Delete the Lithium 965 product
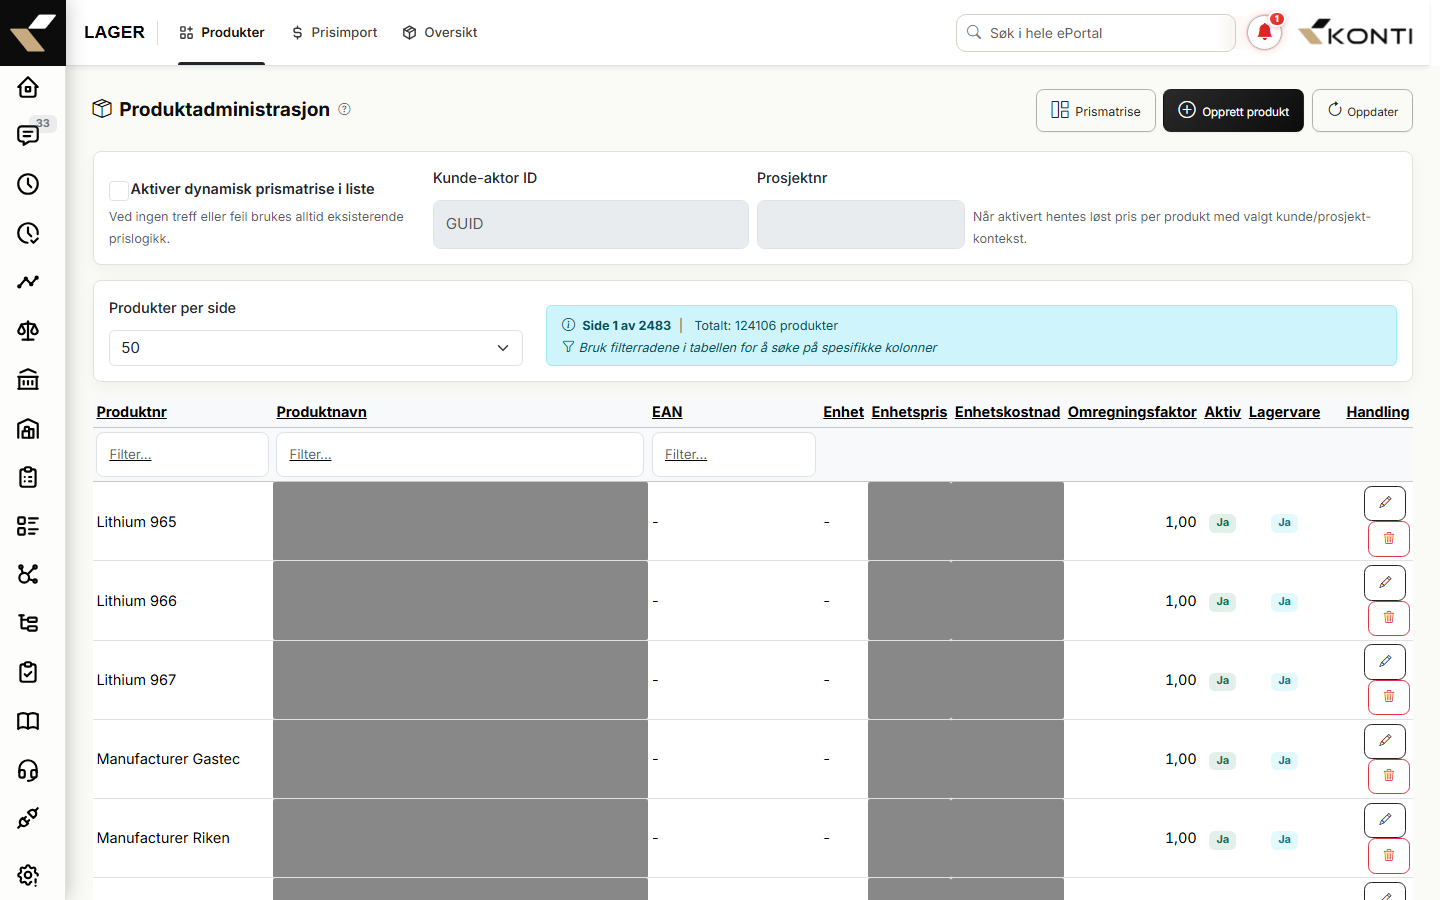Viewport: 1440px width, 900px height. tap(1389, 539)
